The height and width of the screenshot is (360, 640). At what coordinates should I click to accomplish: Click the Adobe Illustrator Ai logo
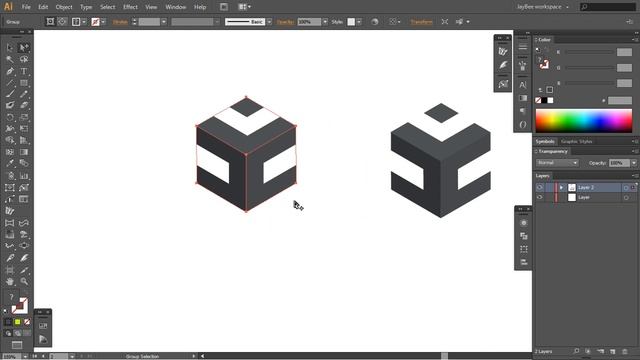click(8, 7)
